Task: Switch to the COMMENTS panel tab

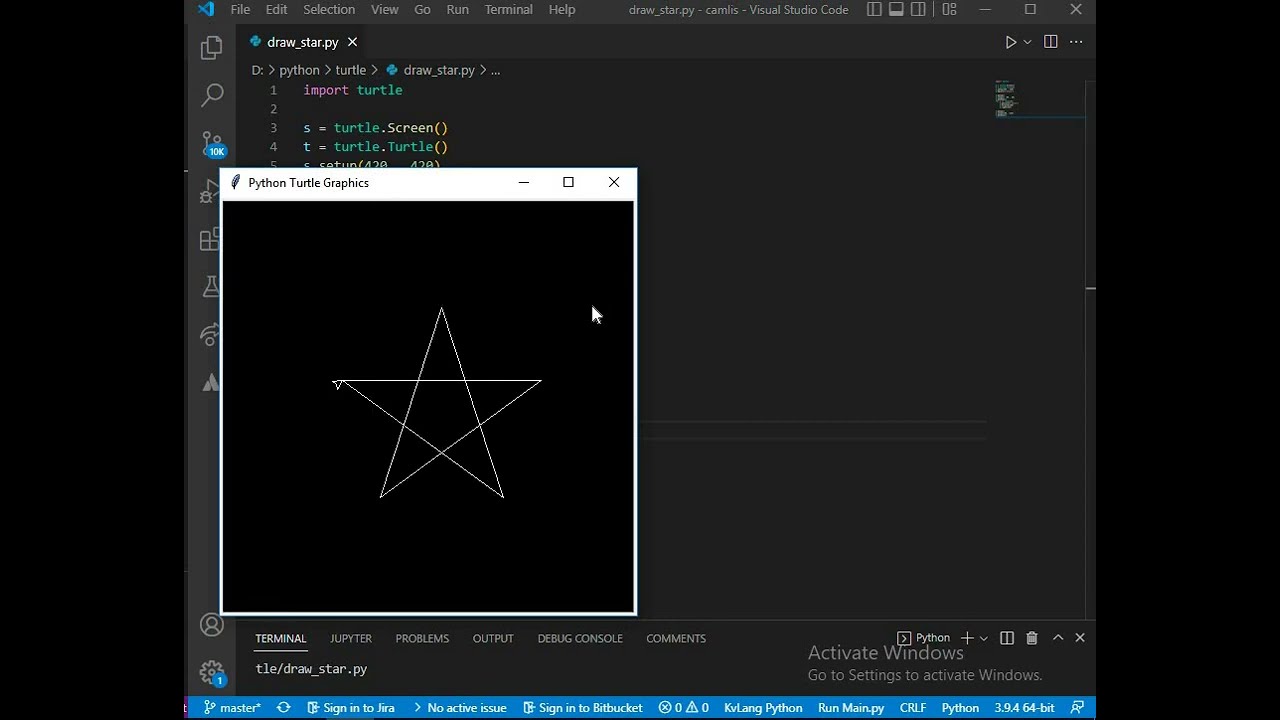Action: 676,638
